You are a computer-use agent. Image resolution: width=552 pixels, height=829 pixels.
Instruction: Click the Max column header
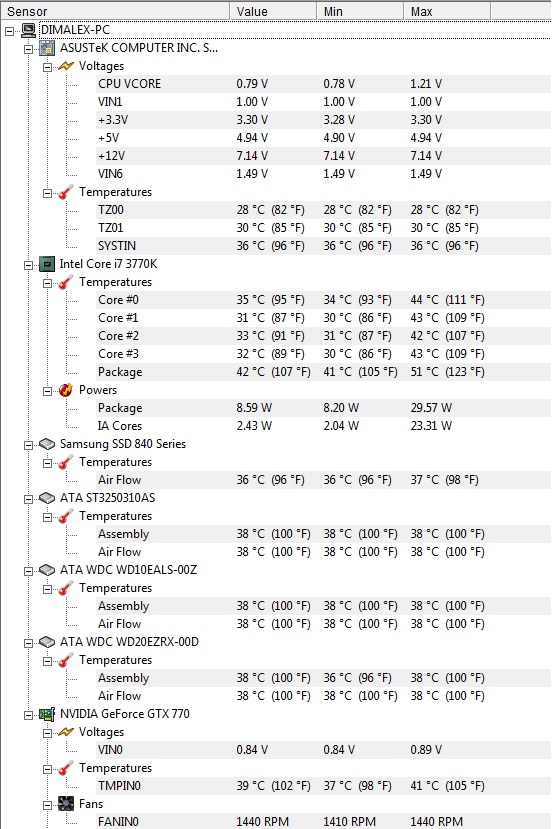[447, 11]
